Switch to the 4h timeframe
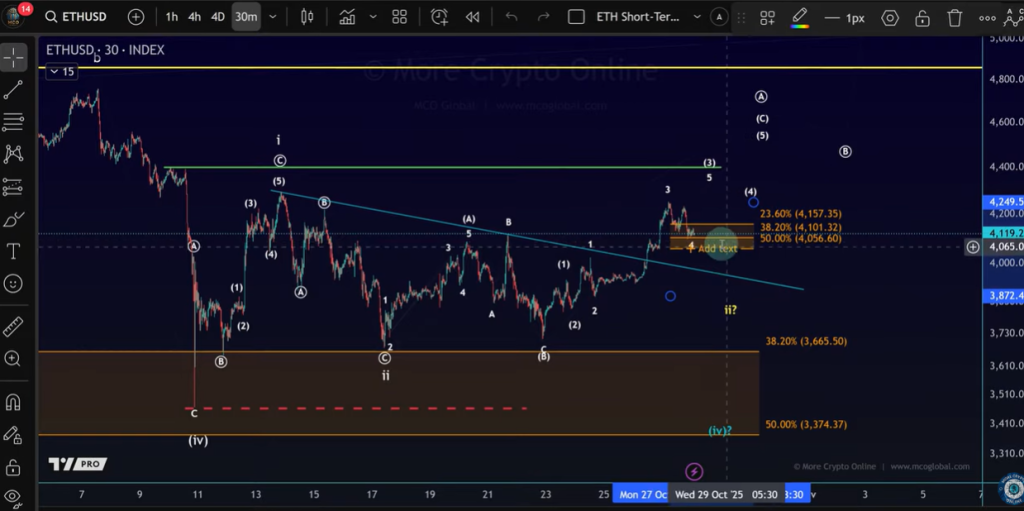 pyautogui.click(x=194, y=17)
